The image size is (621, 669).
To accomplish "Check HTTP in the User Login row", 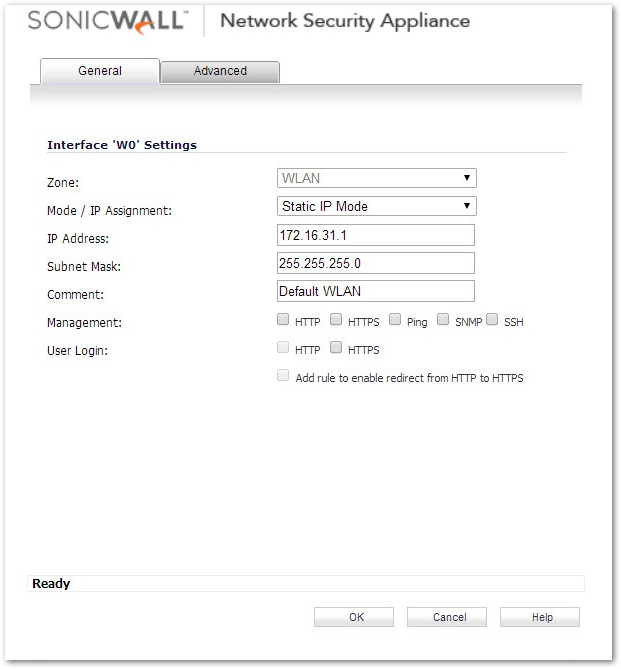I will coord(283,348).
